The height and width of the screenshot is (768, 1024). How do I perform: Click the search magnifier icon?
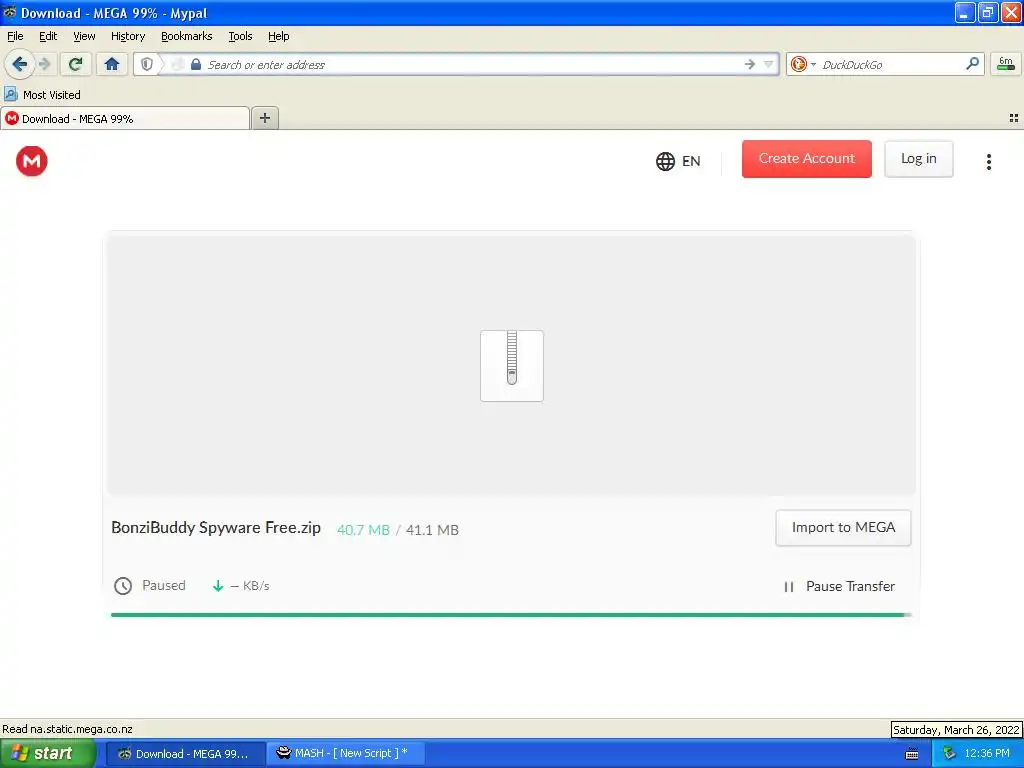[x=972, y=63]
